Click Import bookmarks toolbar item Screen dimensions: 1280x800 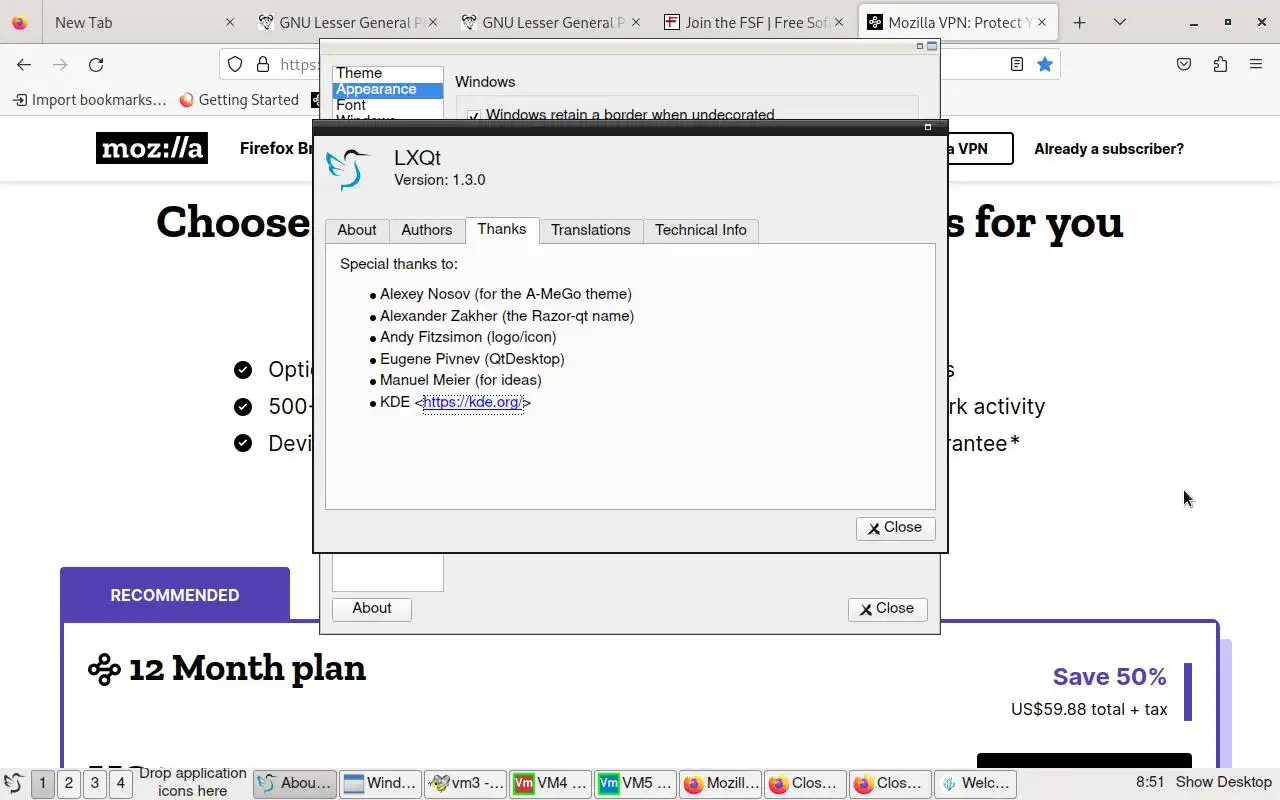click(89, 100)
